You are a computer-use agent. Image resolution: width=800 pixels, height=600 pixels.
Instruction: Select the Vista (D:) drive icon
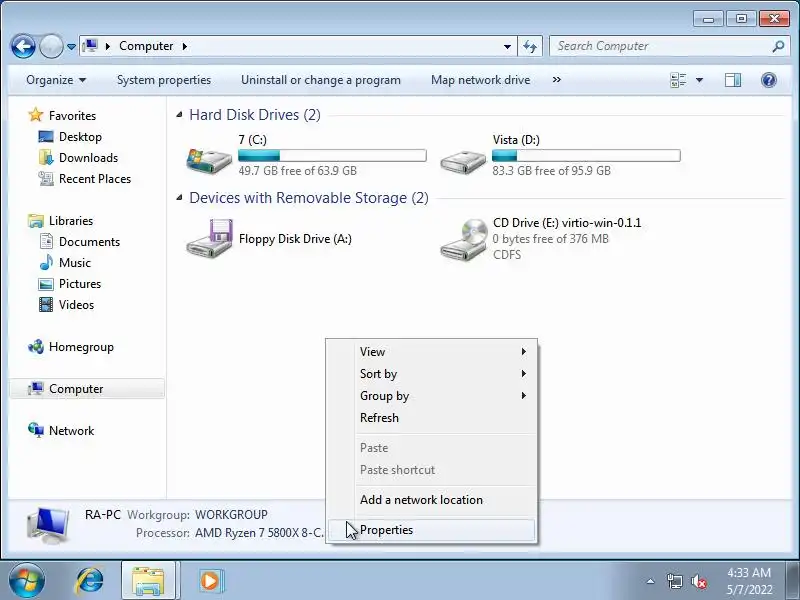coord(463,161)
